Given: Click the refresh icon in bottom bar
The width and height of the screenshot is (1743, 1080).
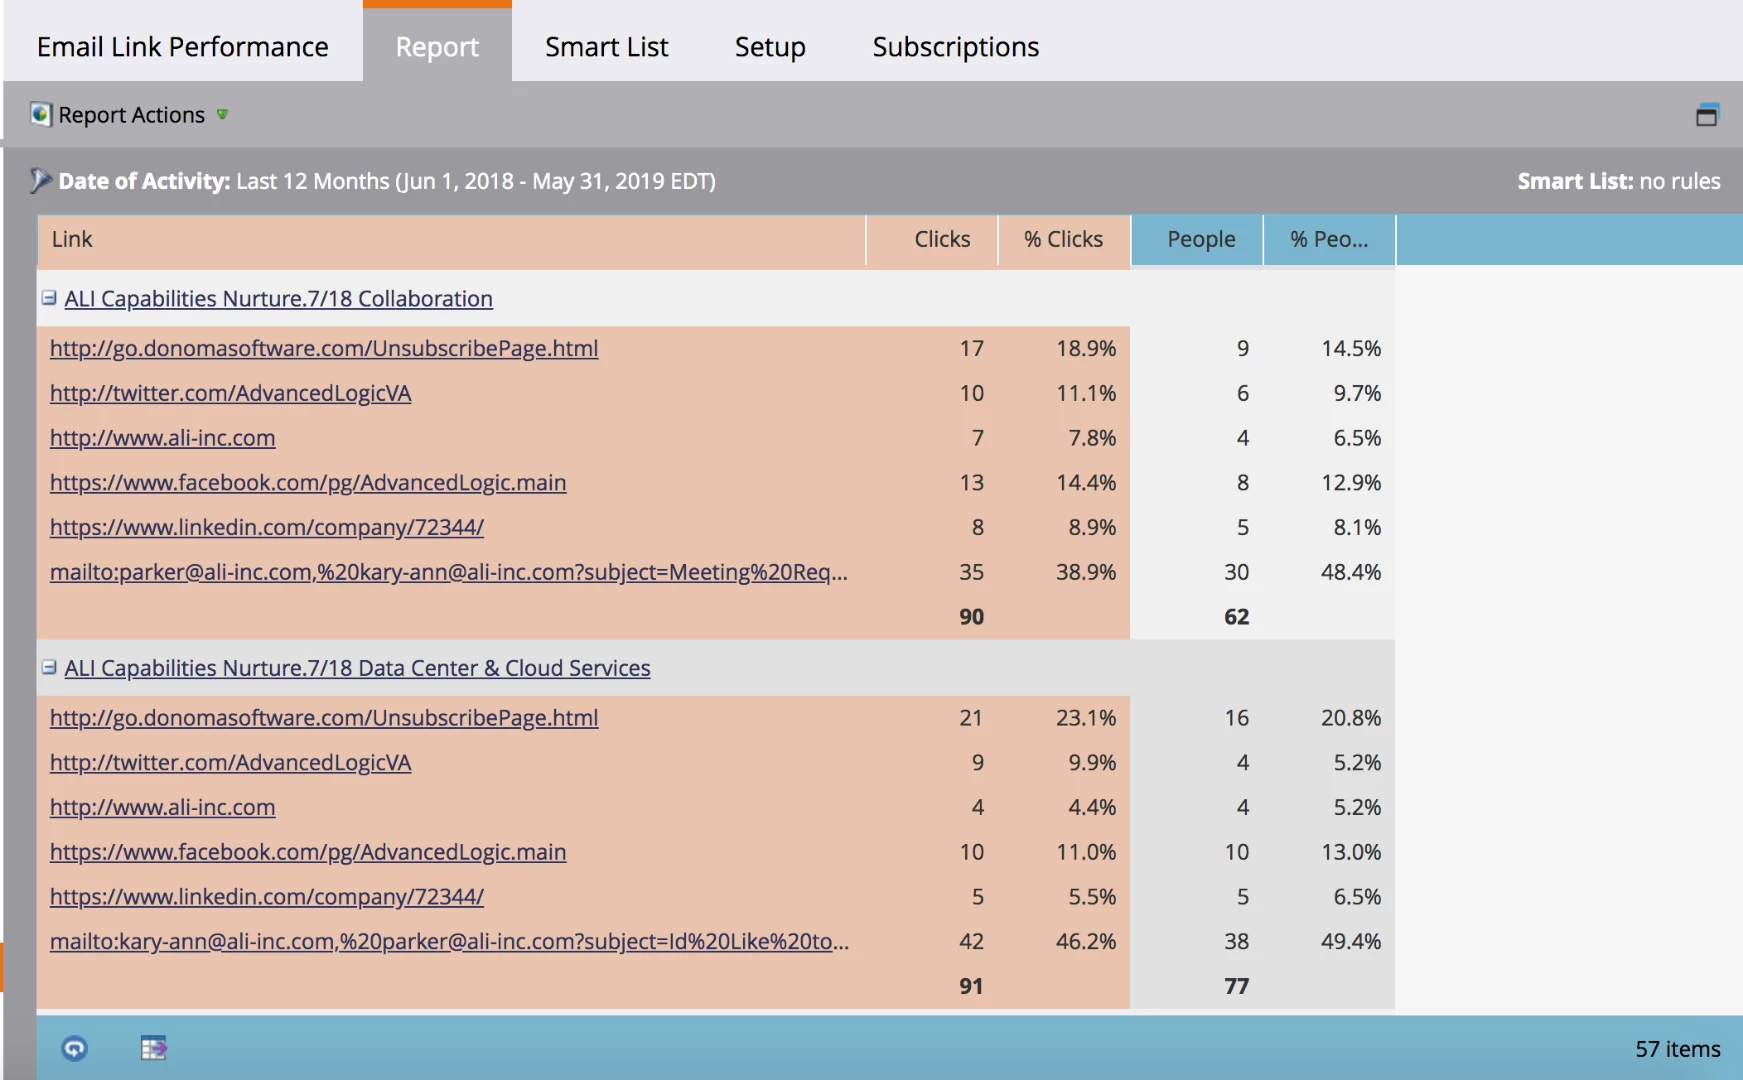Looking at the screenshot, I should point(75,1048).
